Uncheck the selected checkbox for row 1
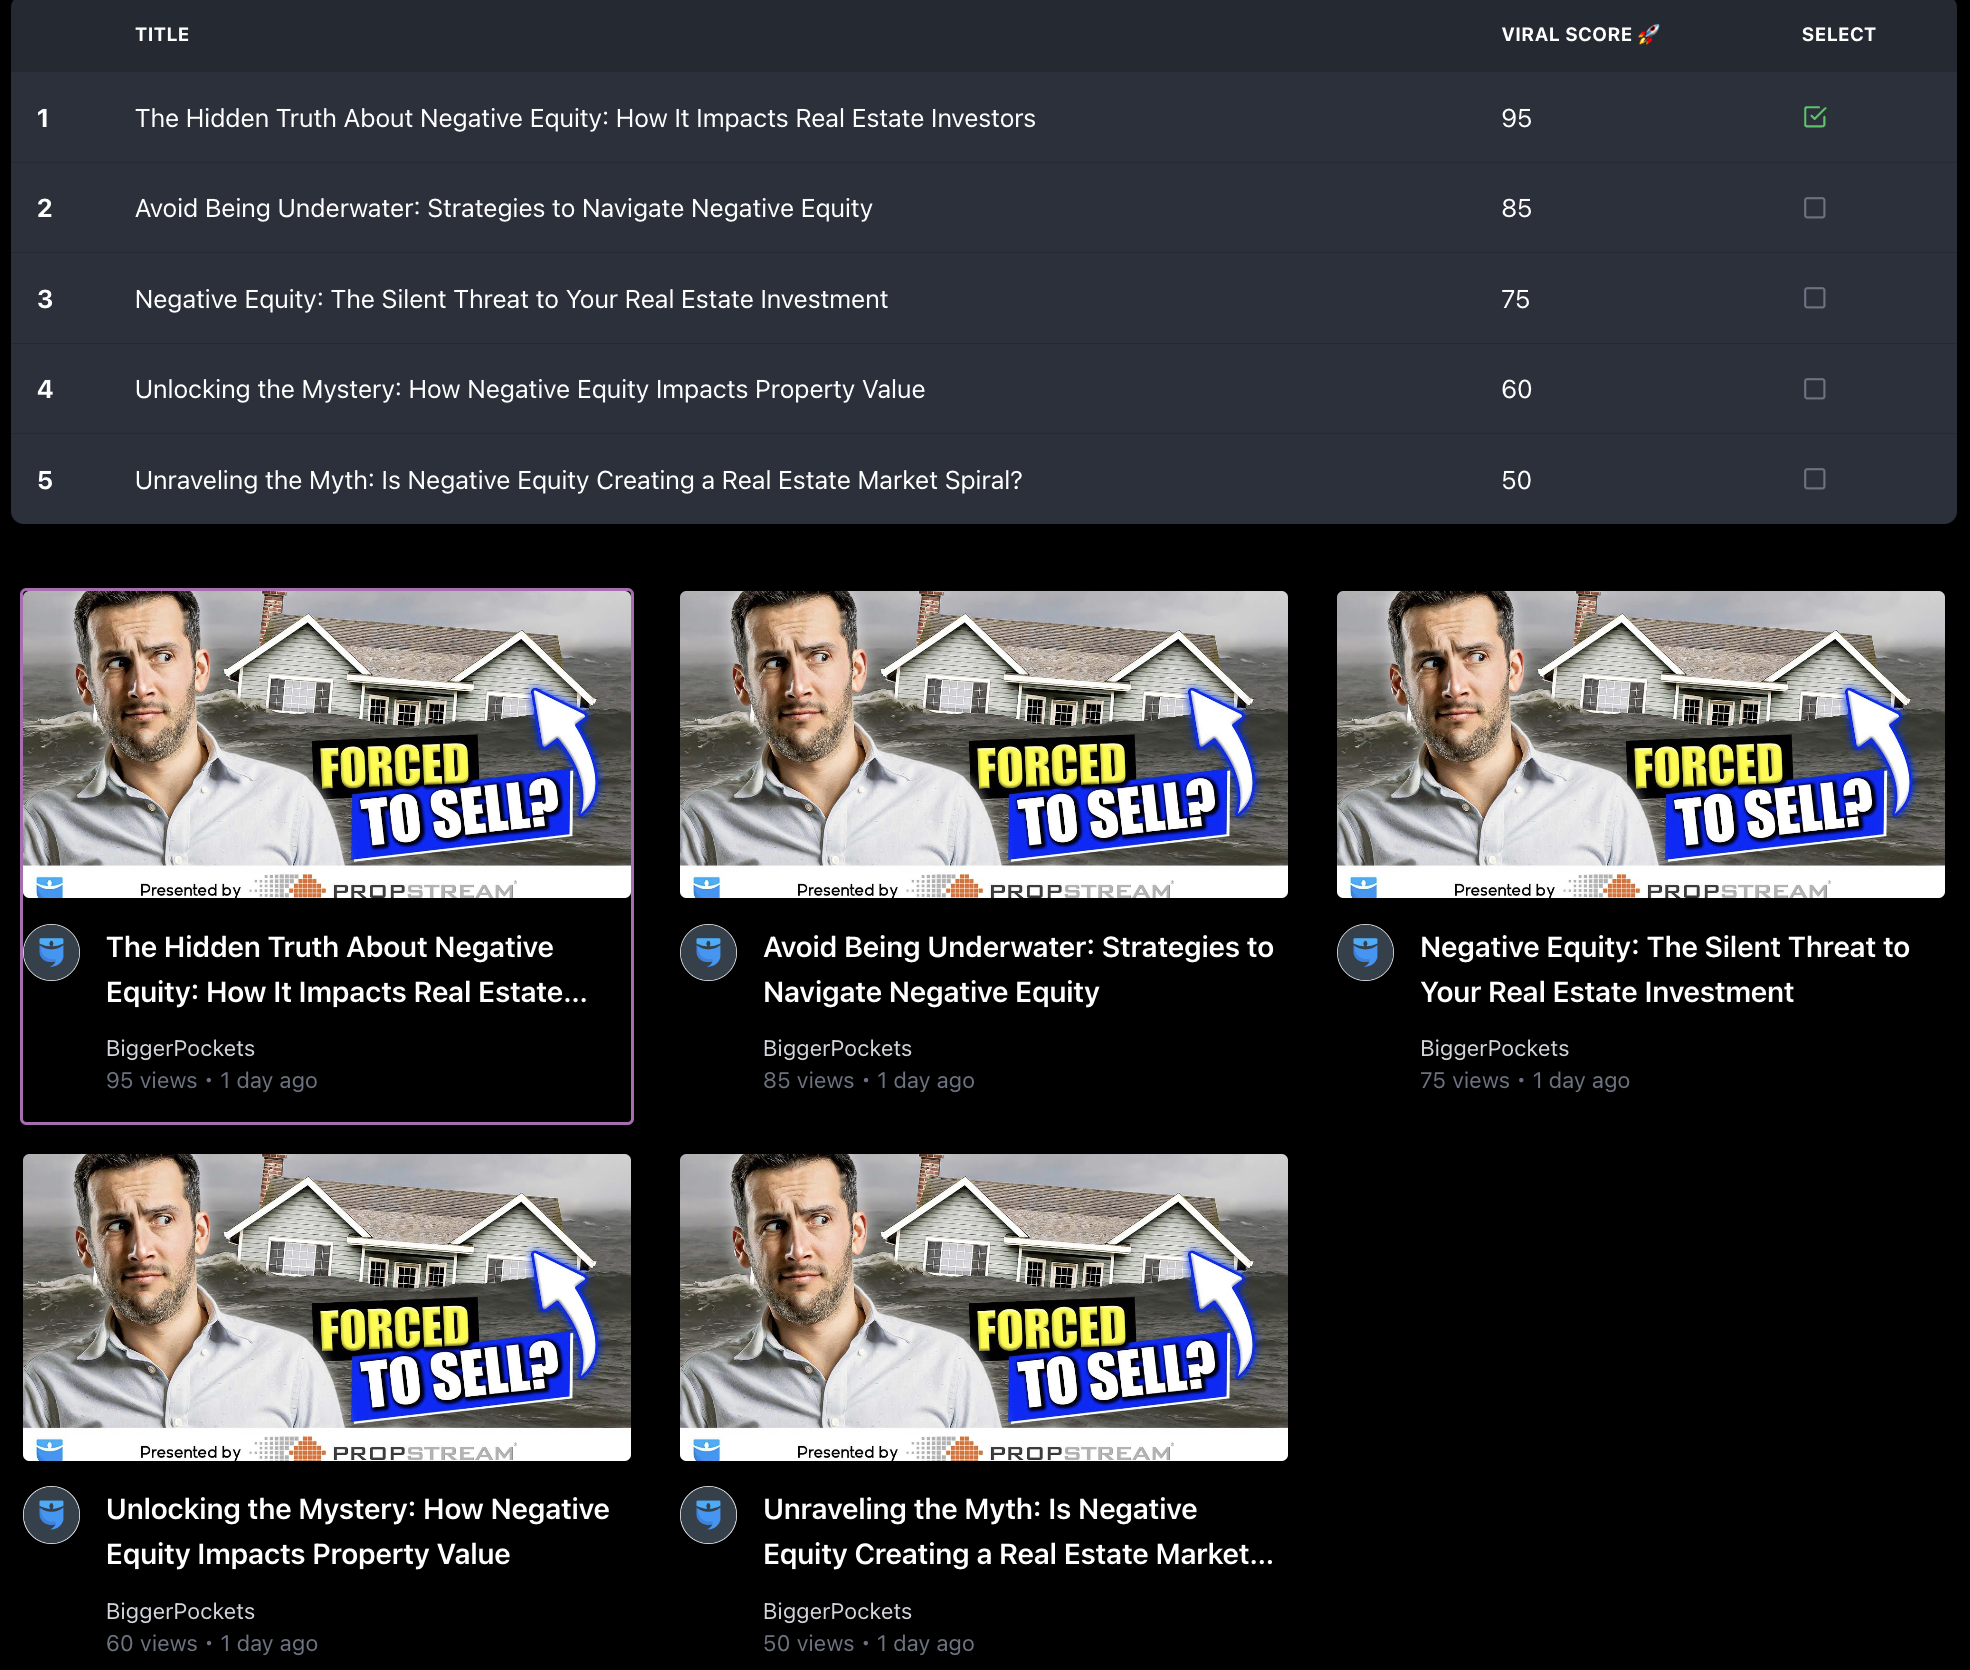This screenshot has width=1970, height=1670. (x=1815, y=117)
